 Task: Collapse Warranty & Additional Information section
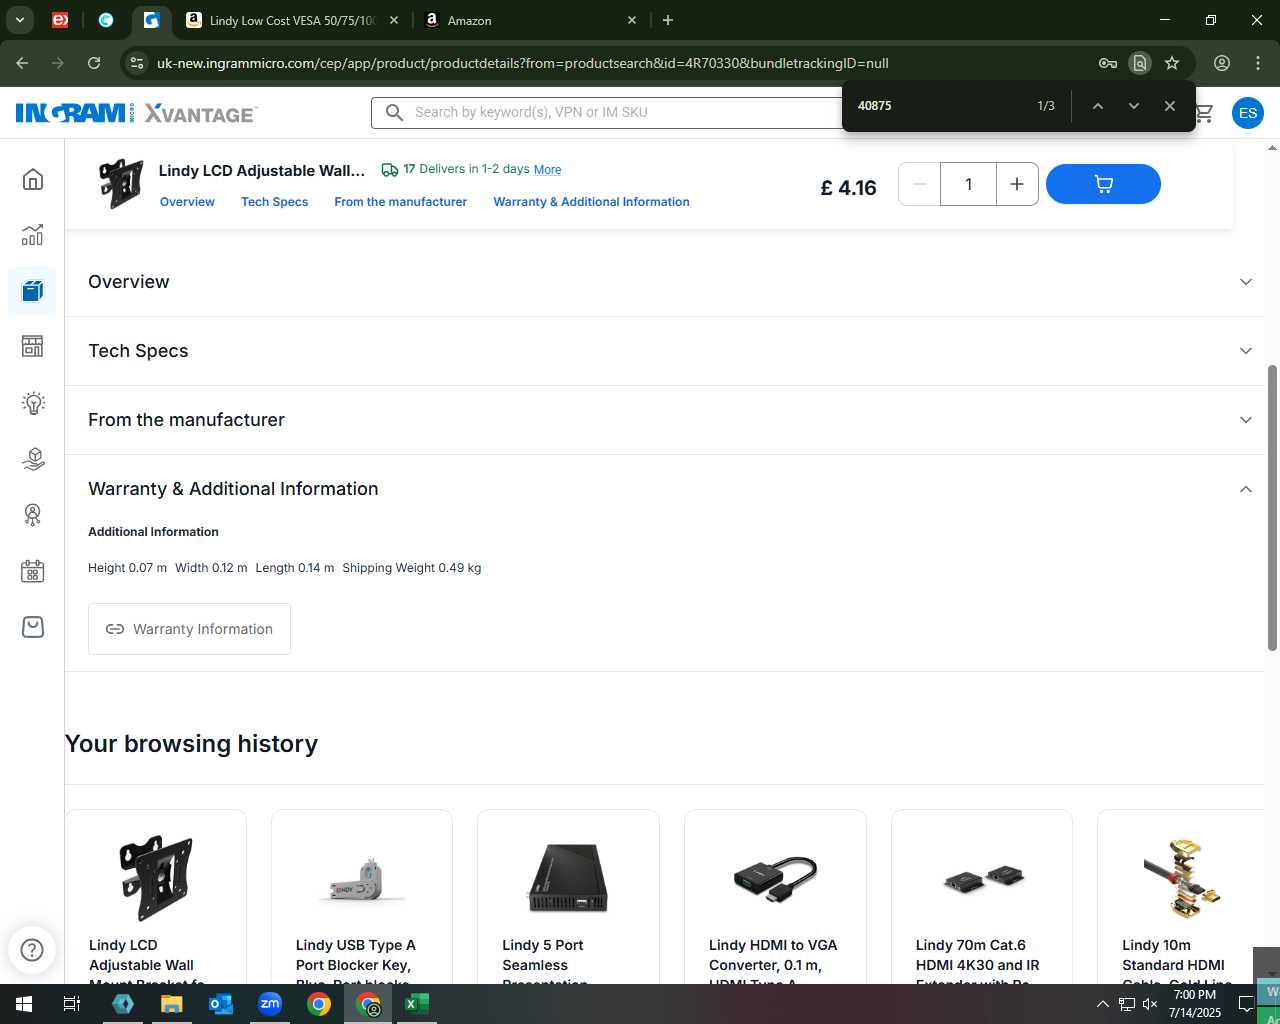665,489
